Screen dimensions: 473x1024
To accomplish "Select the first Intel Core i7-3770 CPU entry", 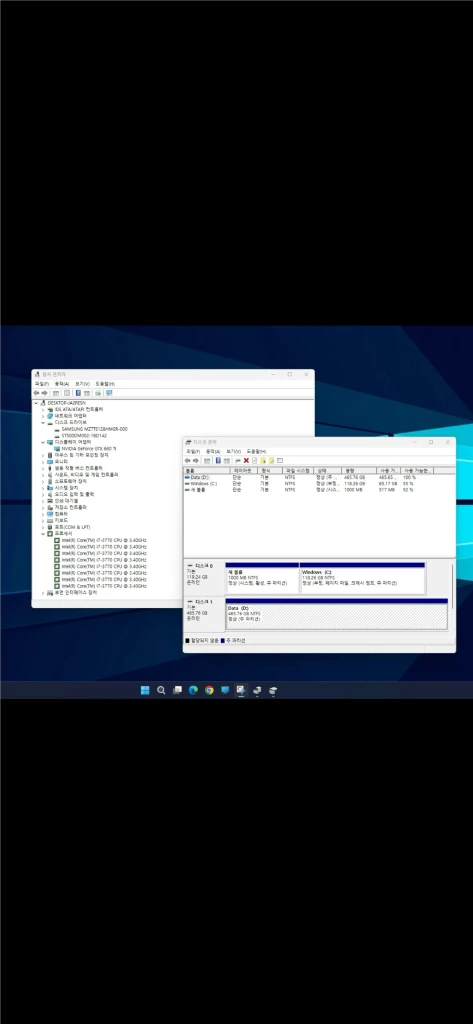I will click(103, 540).
